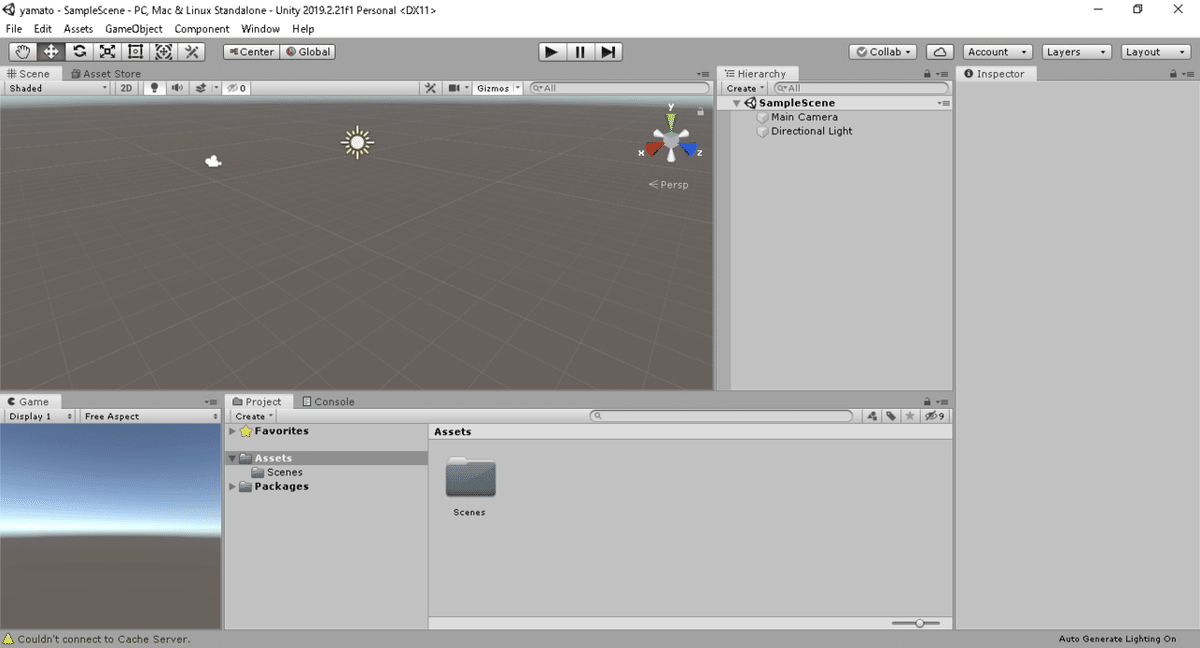The width and height of the screenshot is (1200, 648).
Task: Click the scene gizmo Y axis cone
Action: tap(671, 120)
